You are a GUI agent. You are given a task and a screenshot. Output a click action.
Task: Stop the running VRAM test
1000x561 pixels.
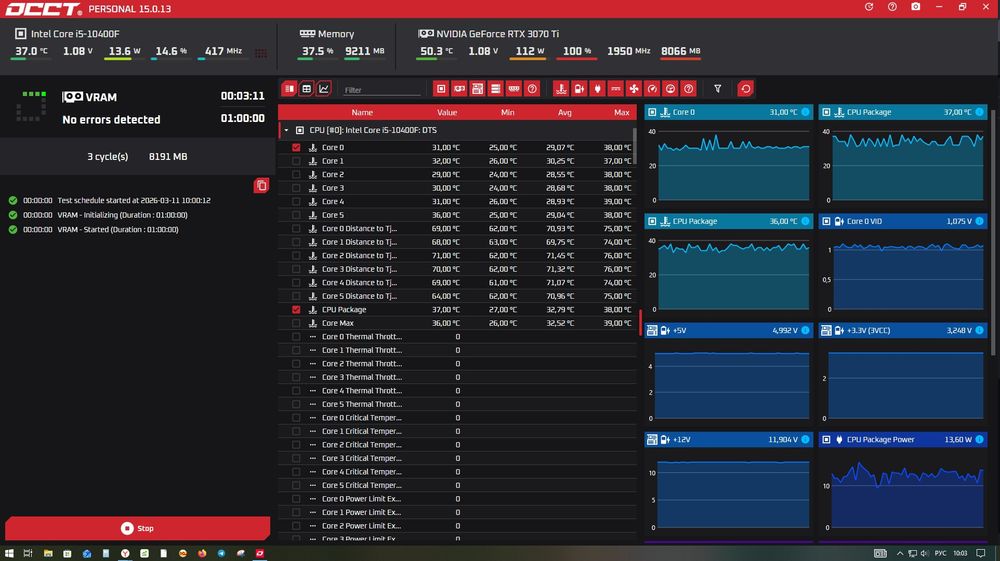(x=138, y=528)
